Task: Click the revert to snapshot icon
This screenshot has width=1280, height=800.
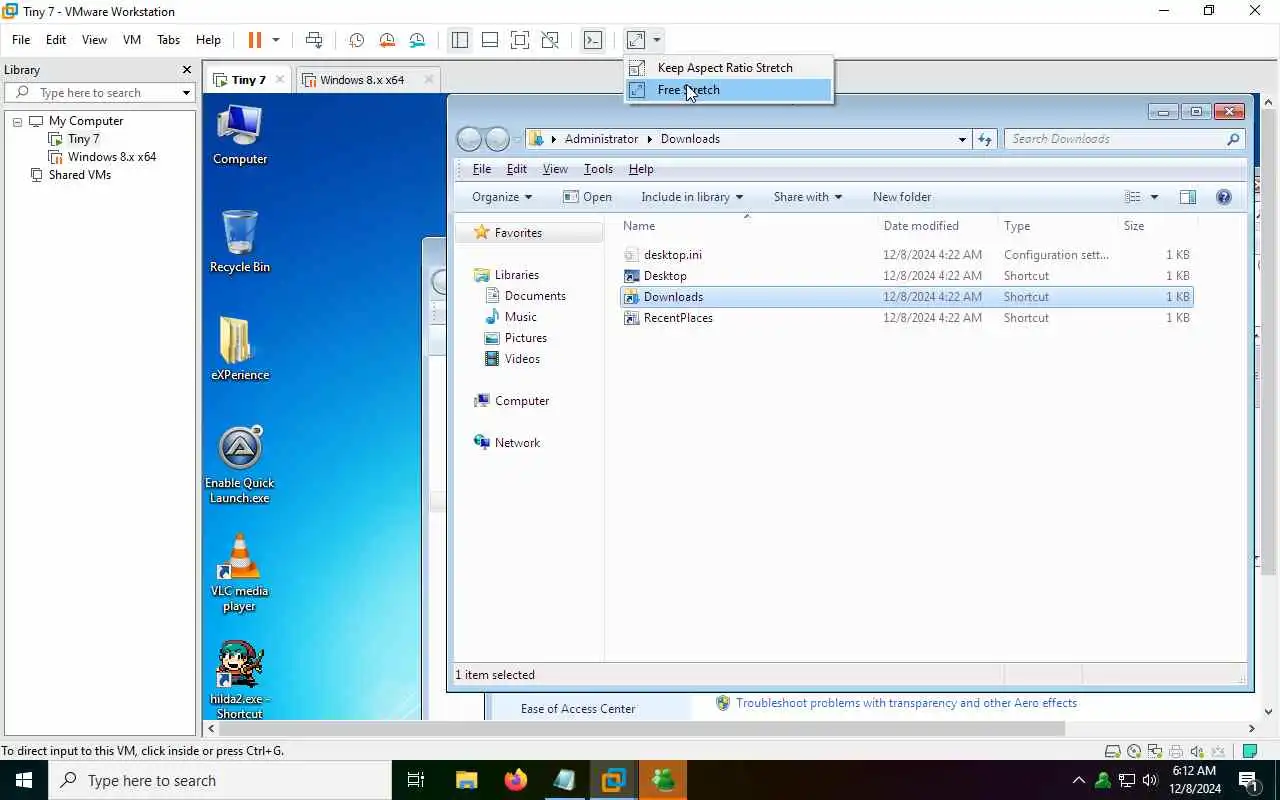Action: point(387,40)
